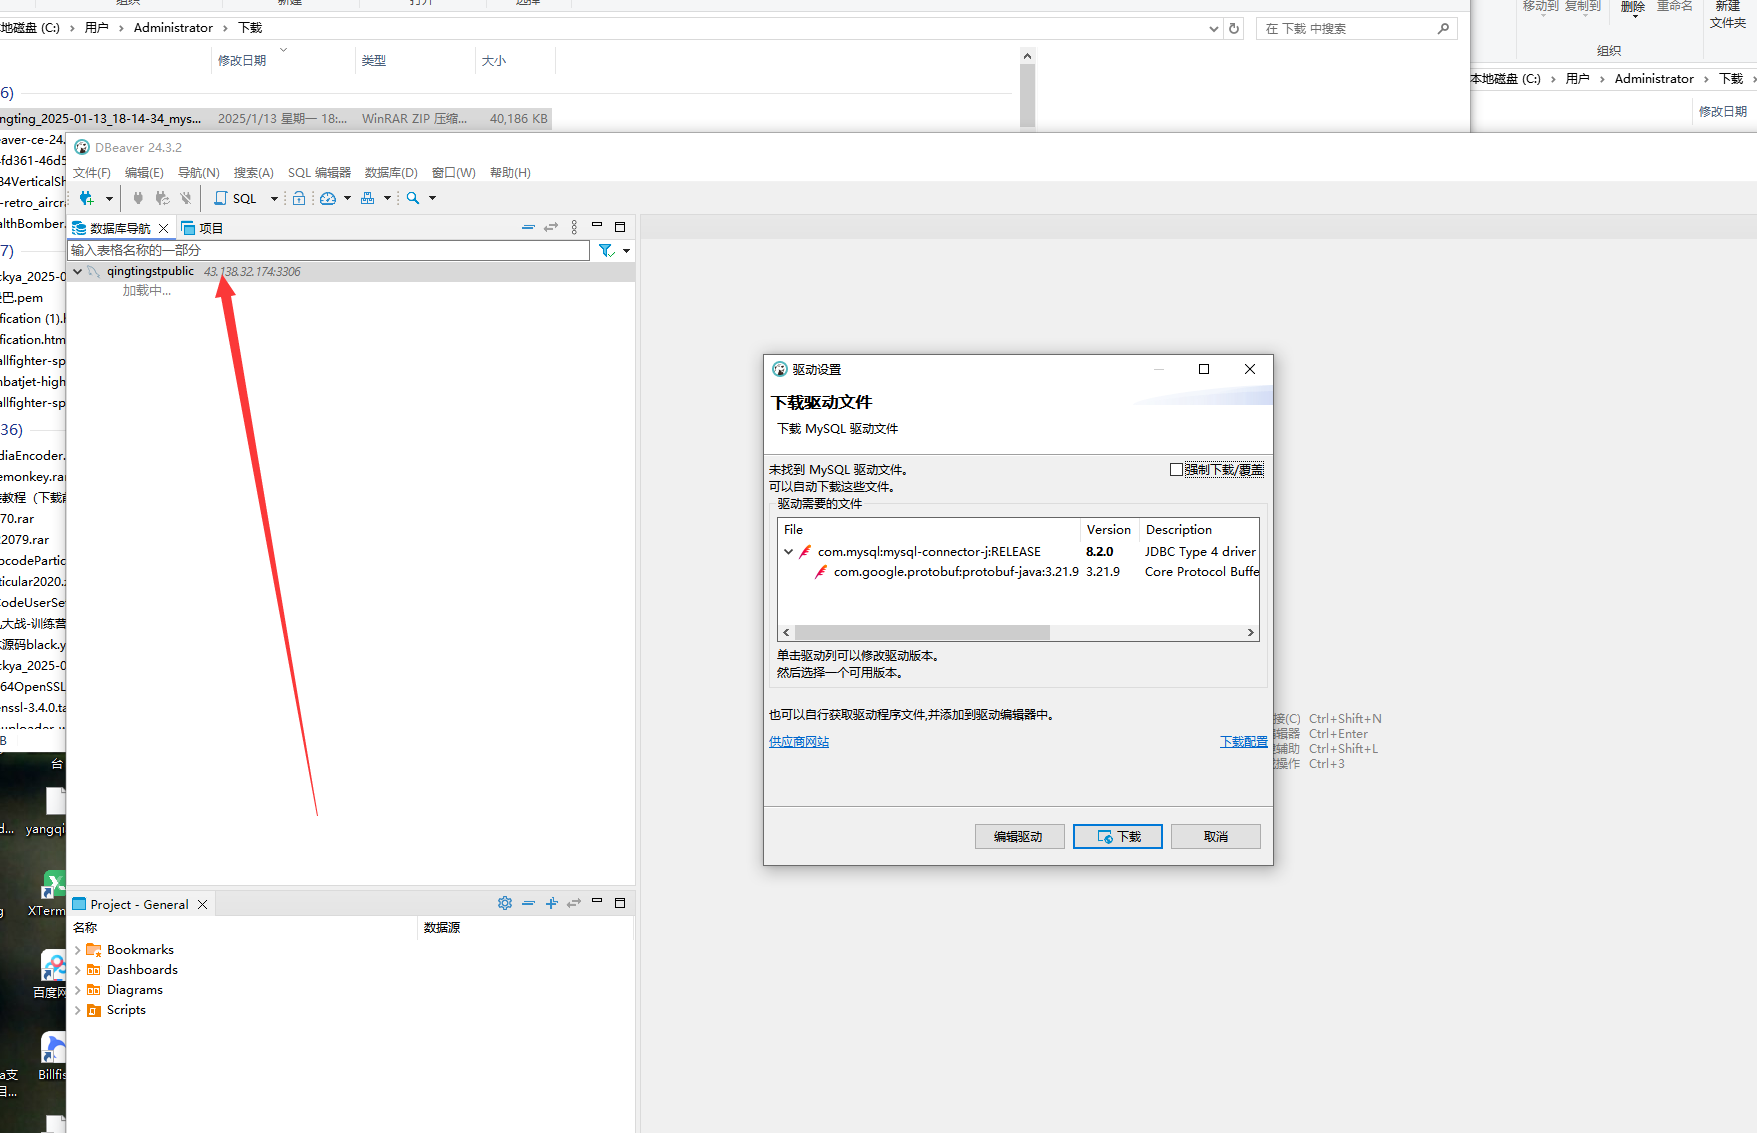Click the new database connection plug icon
The image size is (1757, 1133).
(x=87, y=198)
